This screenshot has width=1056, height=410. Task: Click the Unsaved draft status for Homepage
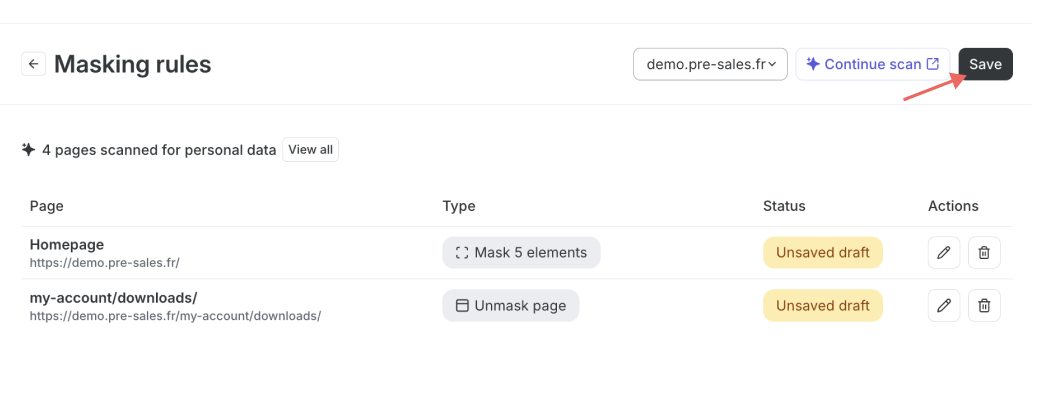click(822, 252)
